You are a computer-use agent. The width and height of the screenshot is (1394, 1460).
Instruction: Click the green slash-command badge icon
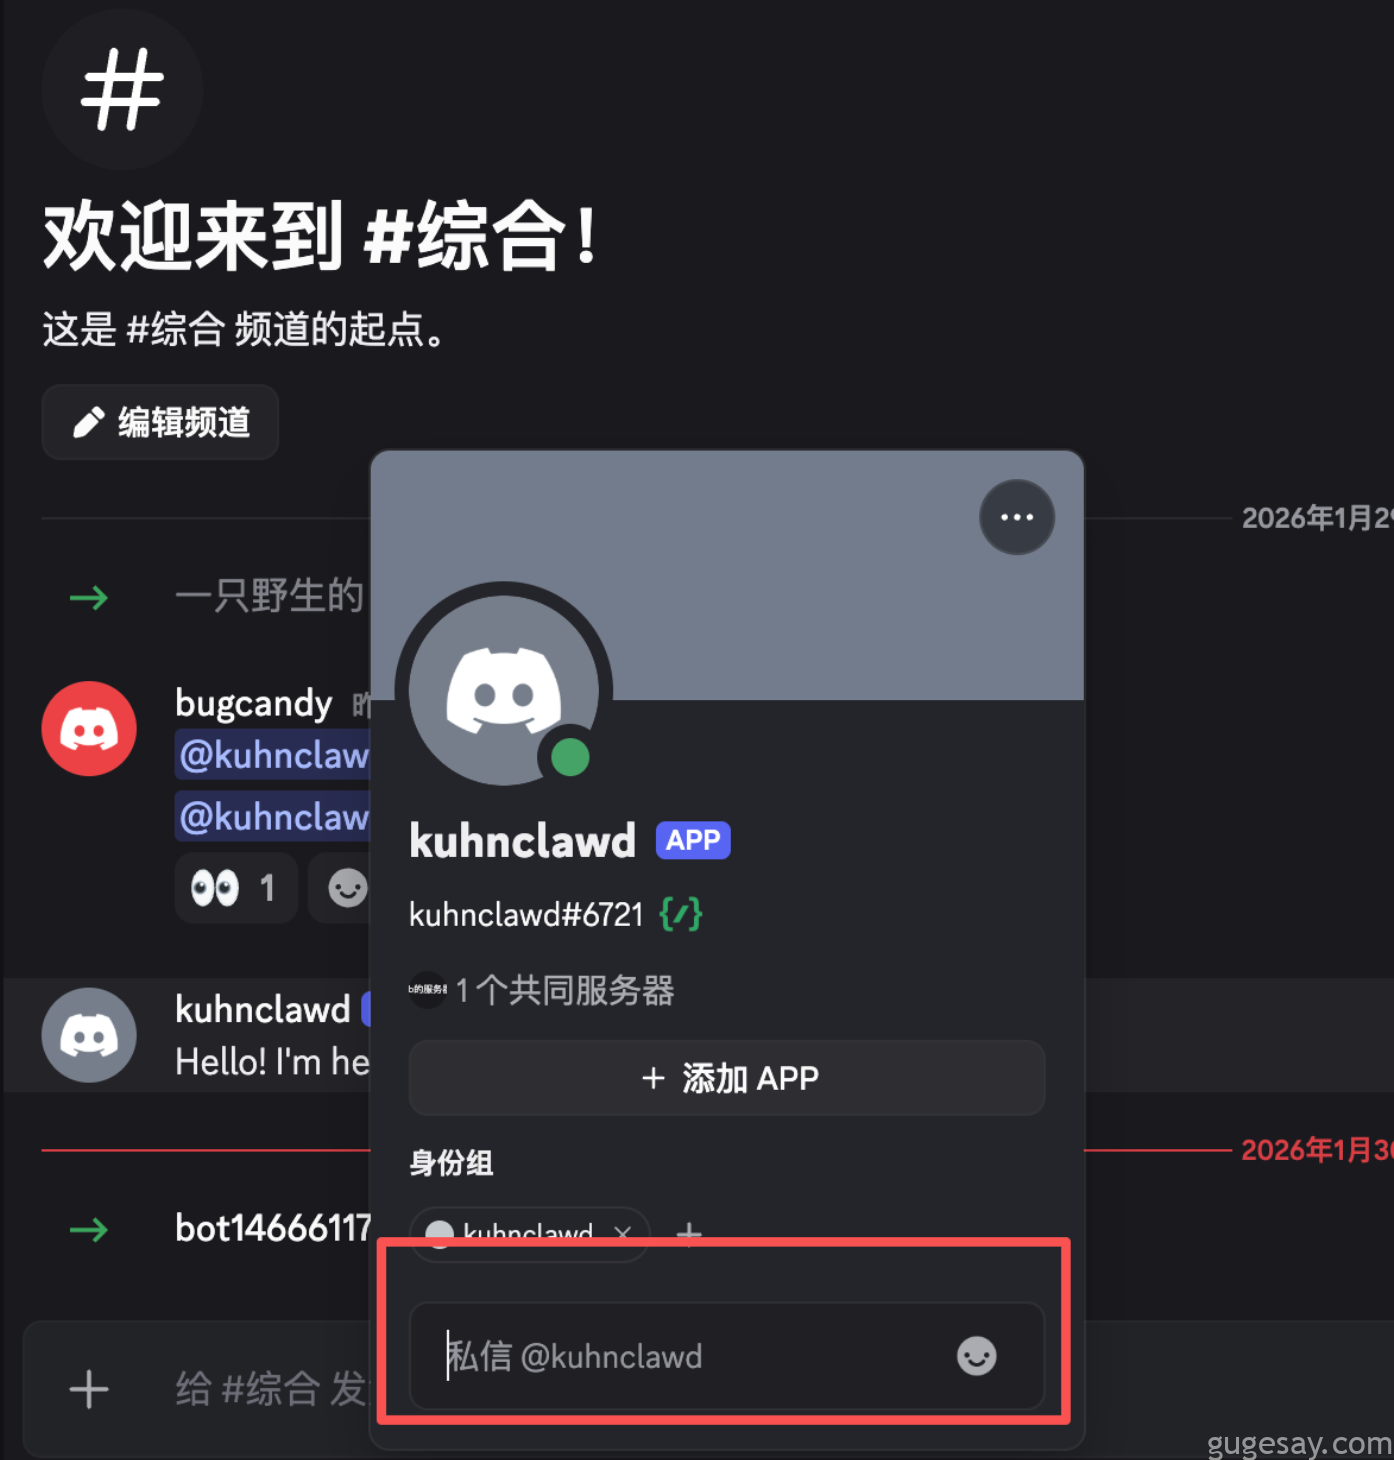[681, 913]
